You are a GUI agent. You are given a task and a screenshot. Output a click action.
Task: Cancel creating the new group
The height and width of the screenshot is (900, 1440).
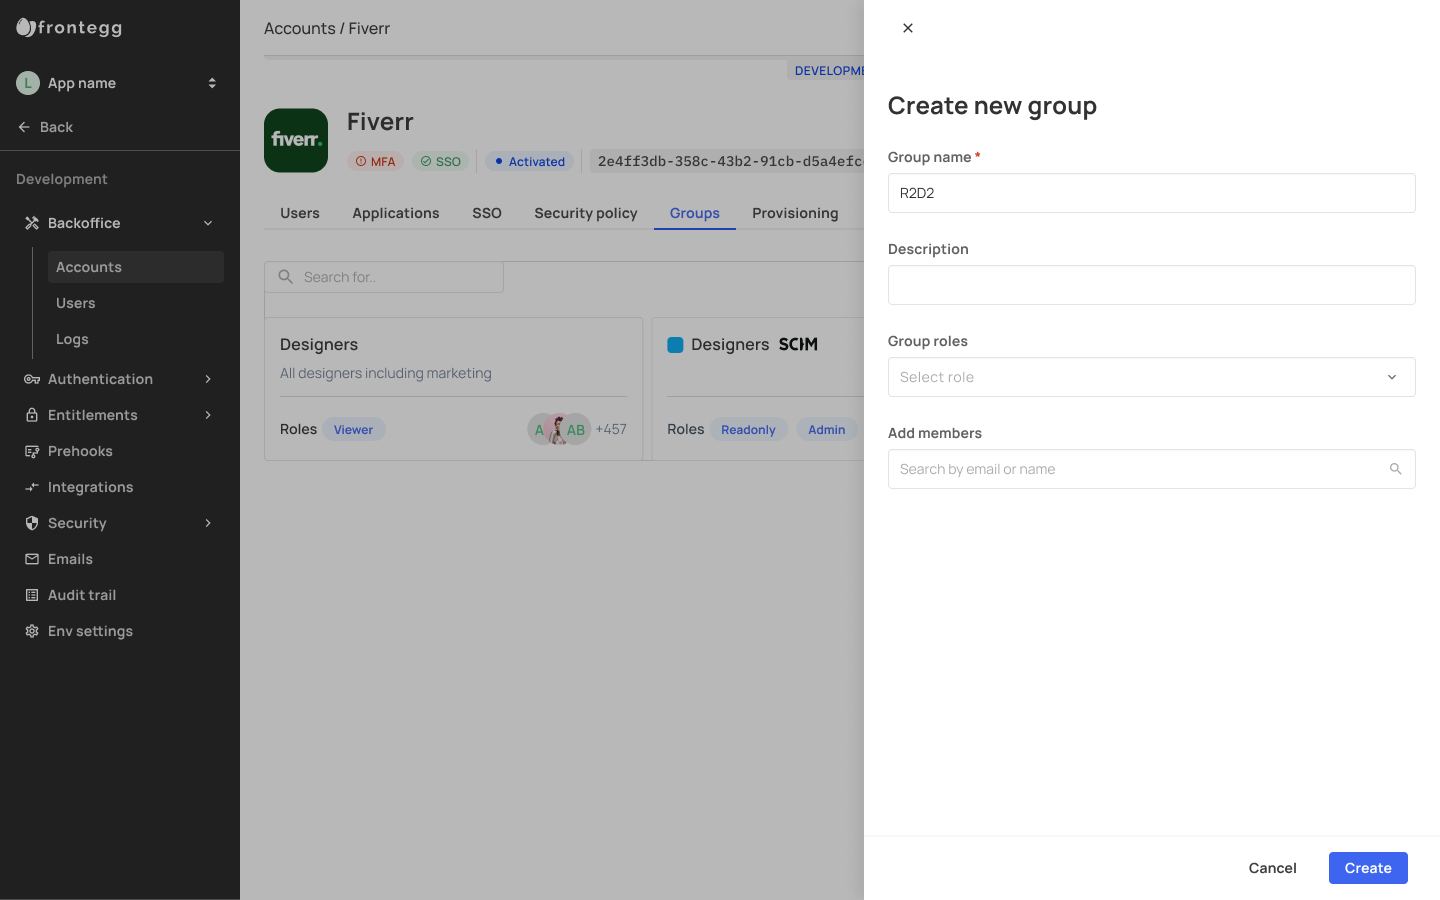[1272, 868]
